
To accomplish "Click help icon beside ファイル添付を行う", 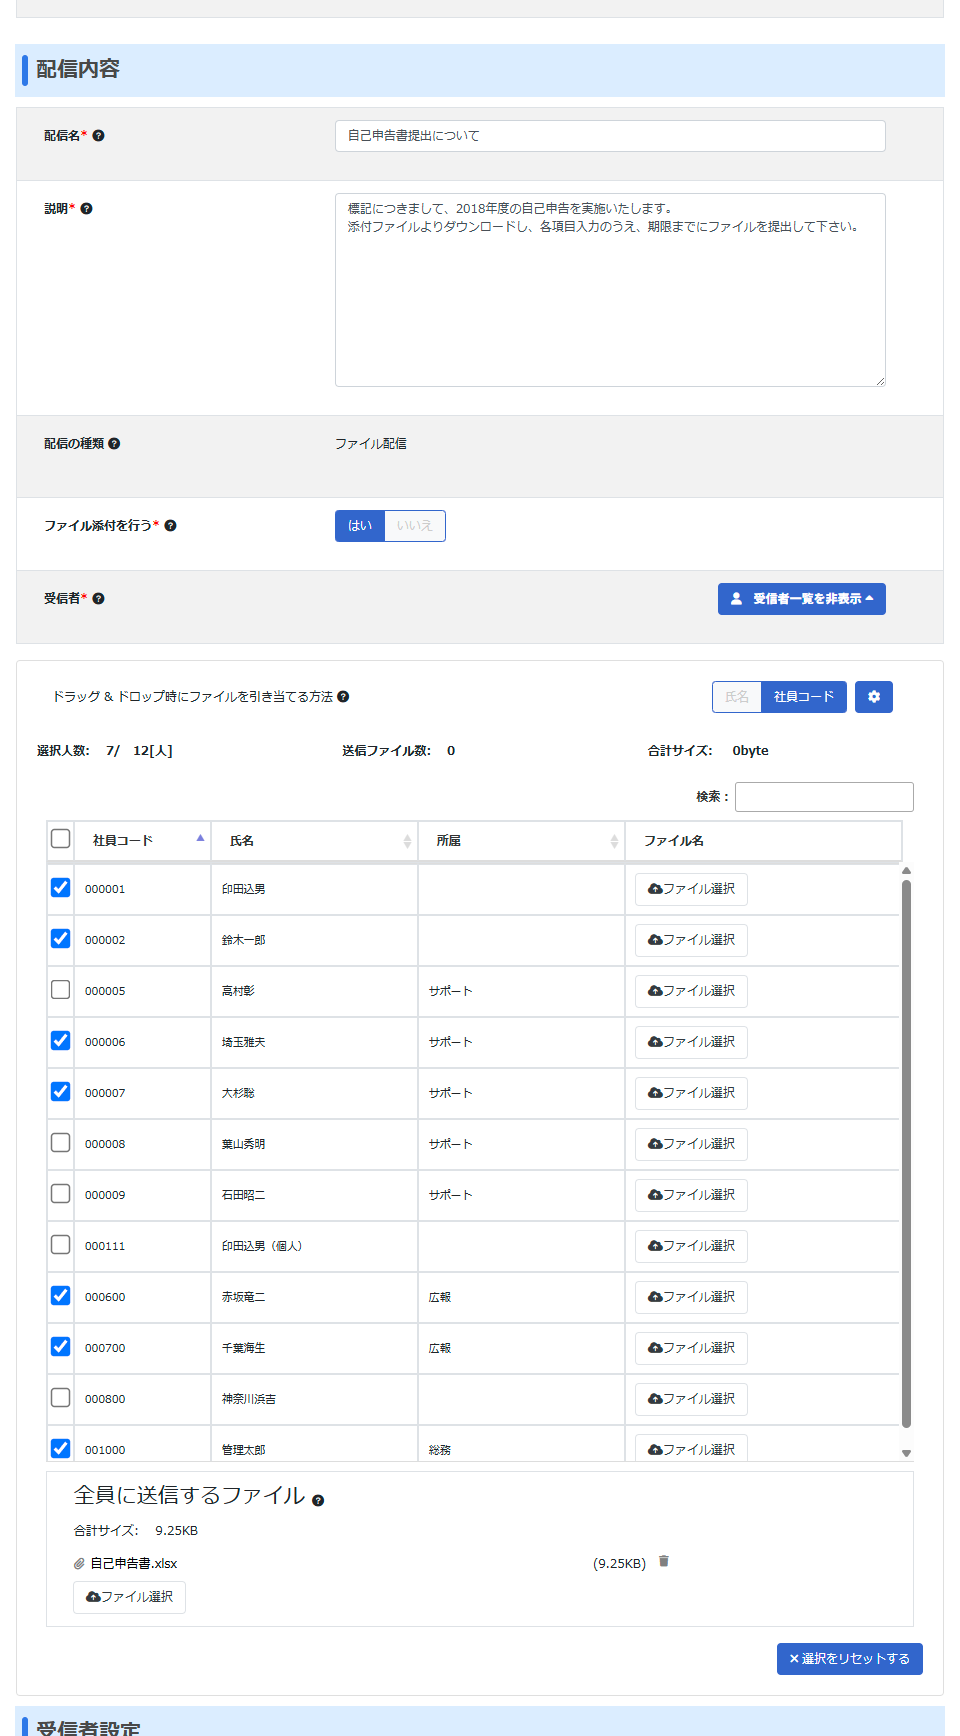I will [170, 526].
